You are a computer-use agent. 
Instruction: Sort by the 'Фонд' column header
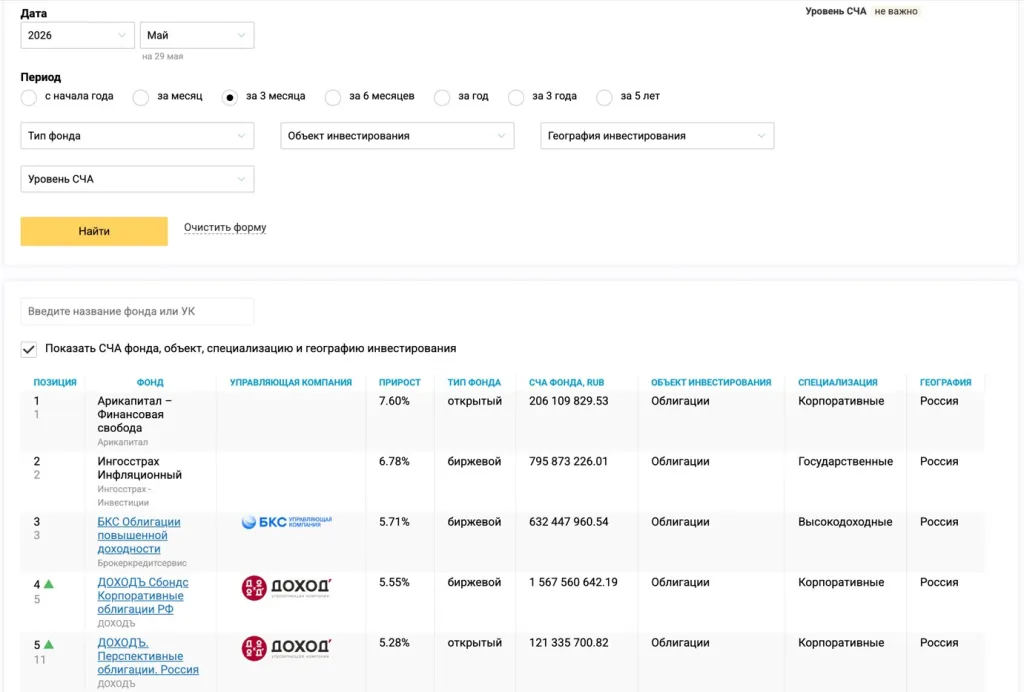click(x=150, y=382)
